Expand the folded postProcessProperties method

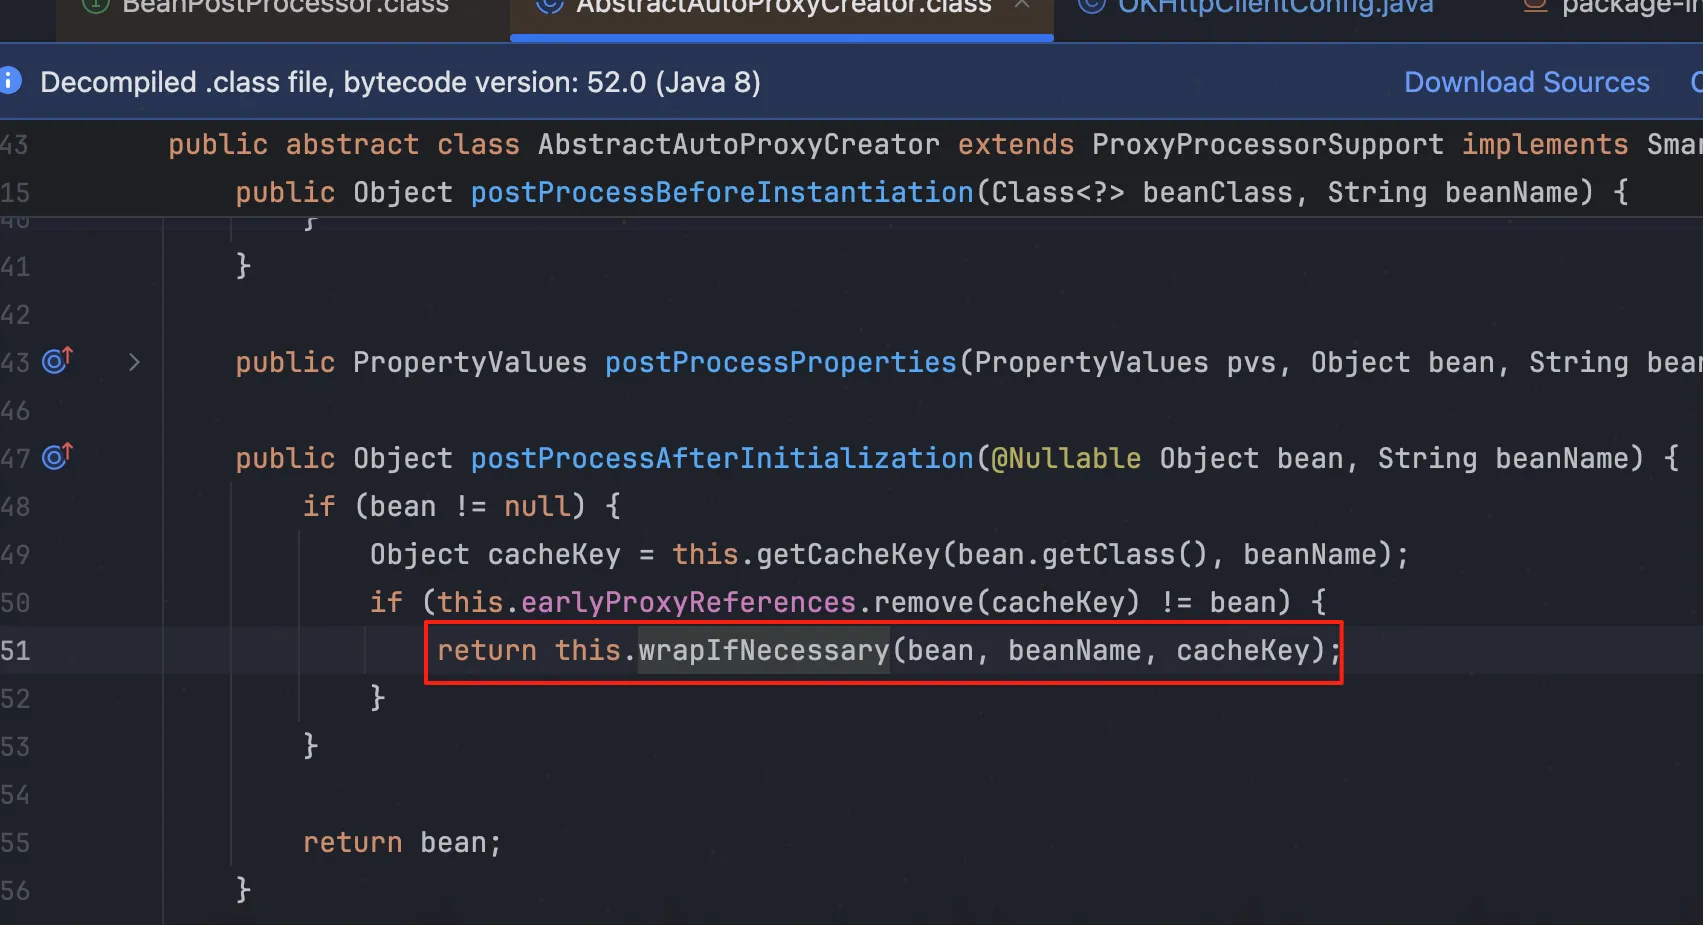(x=134, y=362)
